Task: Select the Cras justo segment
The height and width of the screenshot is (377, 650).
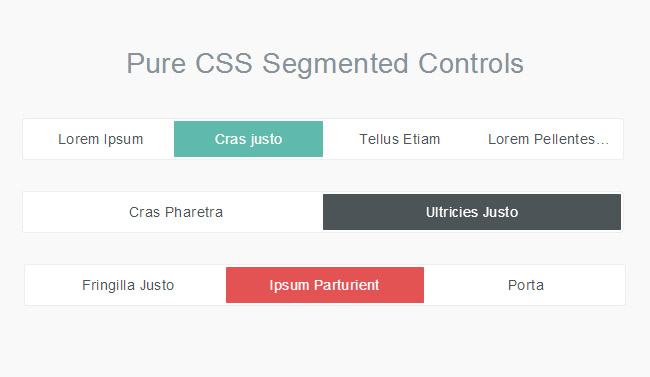Action: (x=248, y=139)
